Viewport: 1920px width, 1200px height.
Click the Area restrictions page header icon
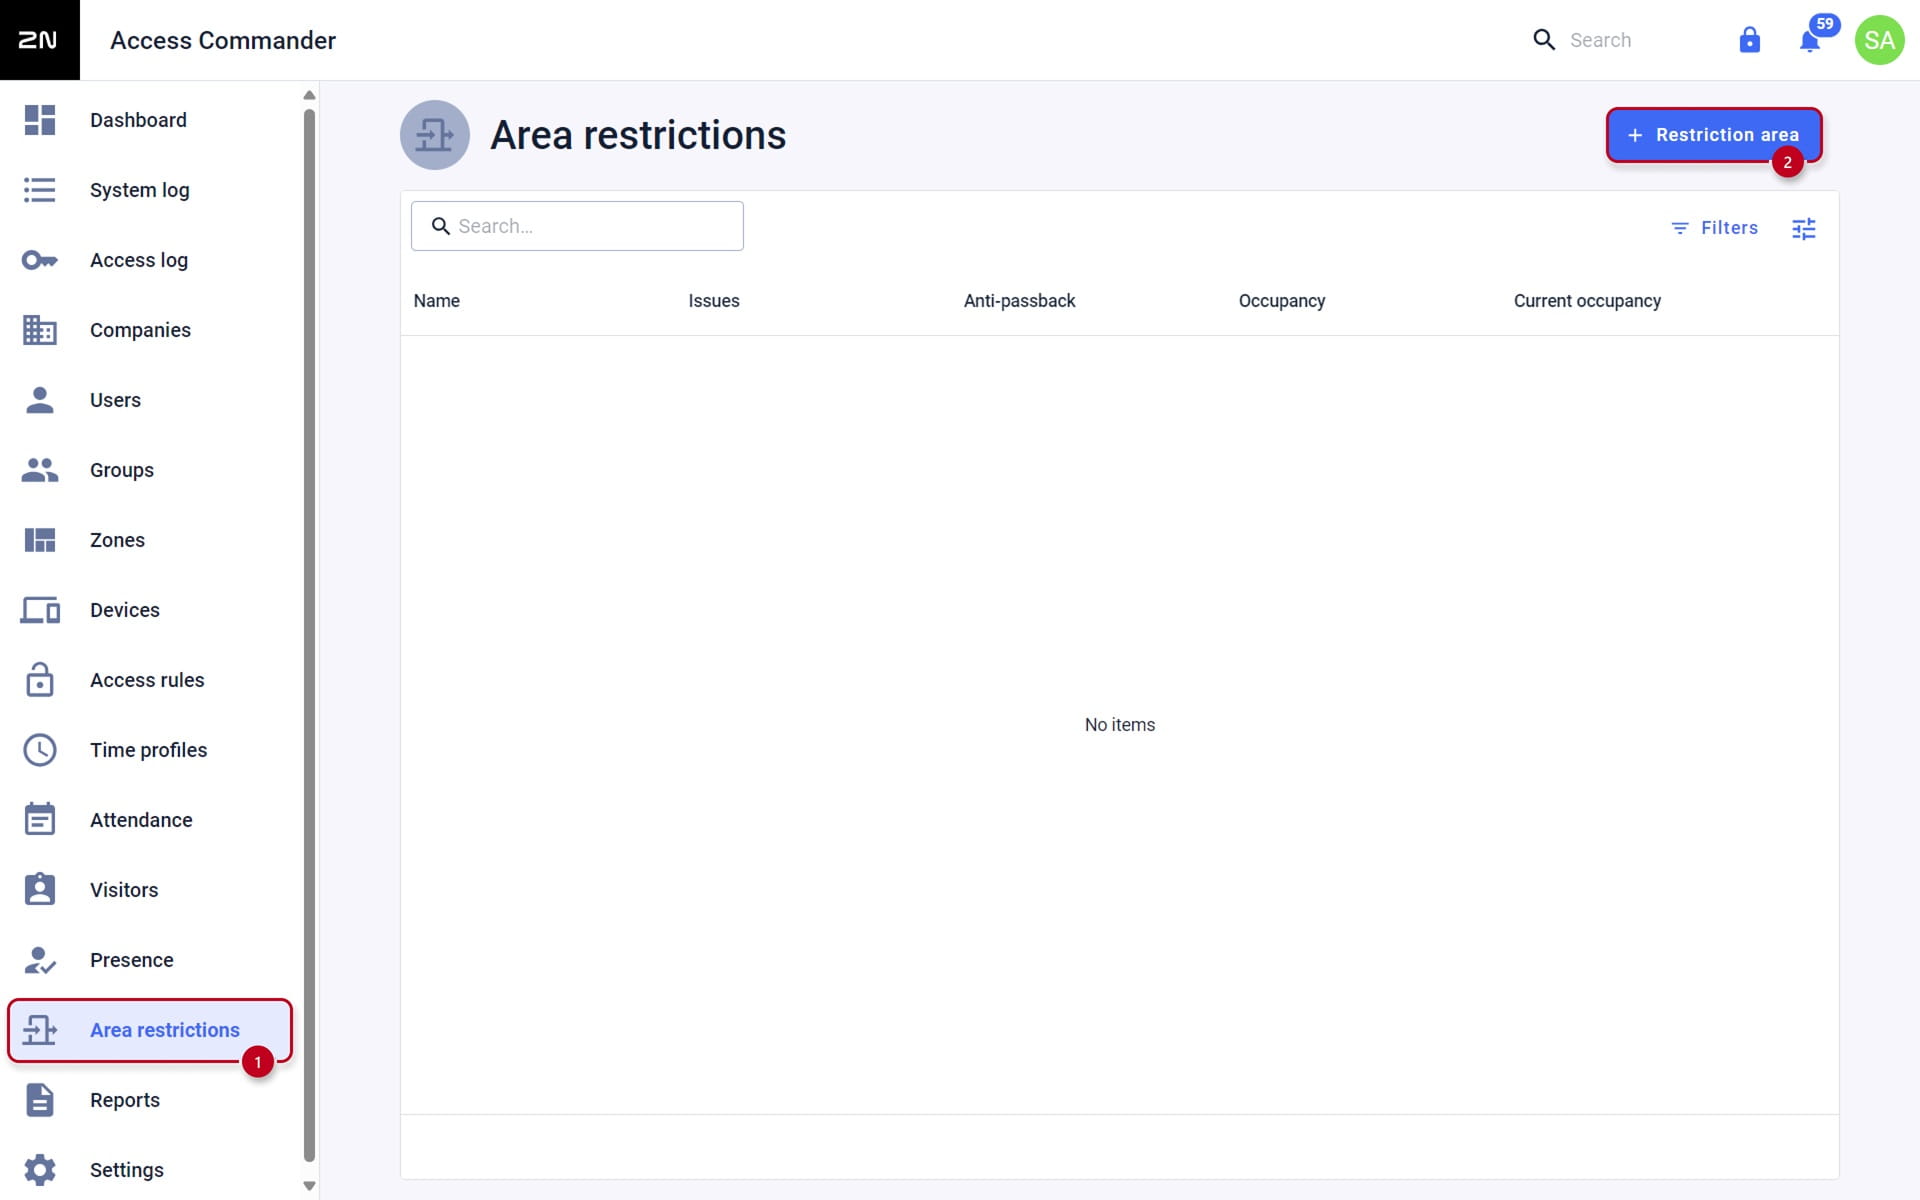point(435,135)
